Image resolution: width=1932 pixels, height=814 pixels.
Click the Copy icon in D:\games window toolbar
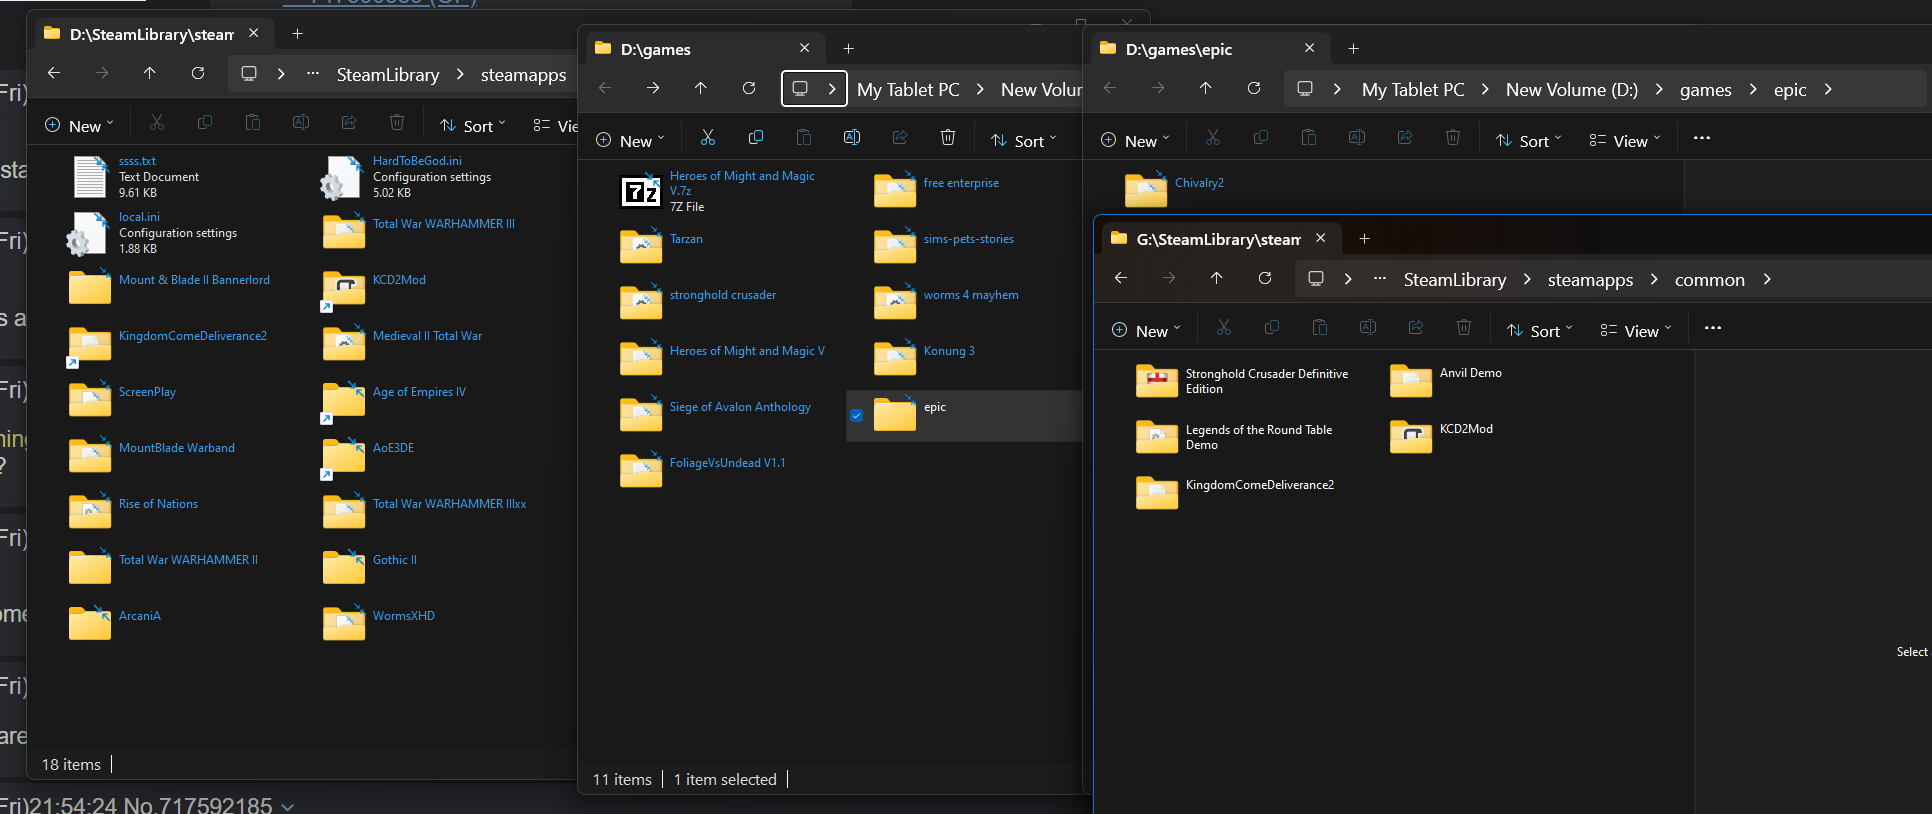[756, 138]
